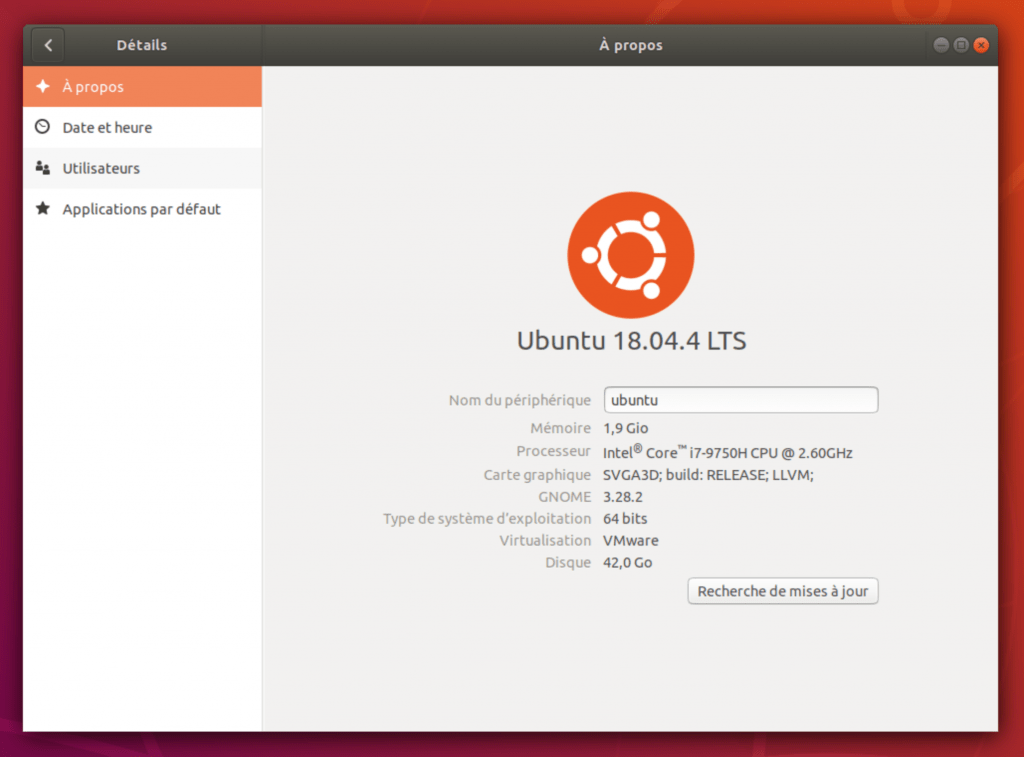
Task: Click the 64 bits system type value
Action: point(625,519)
